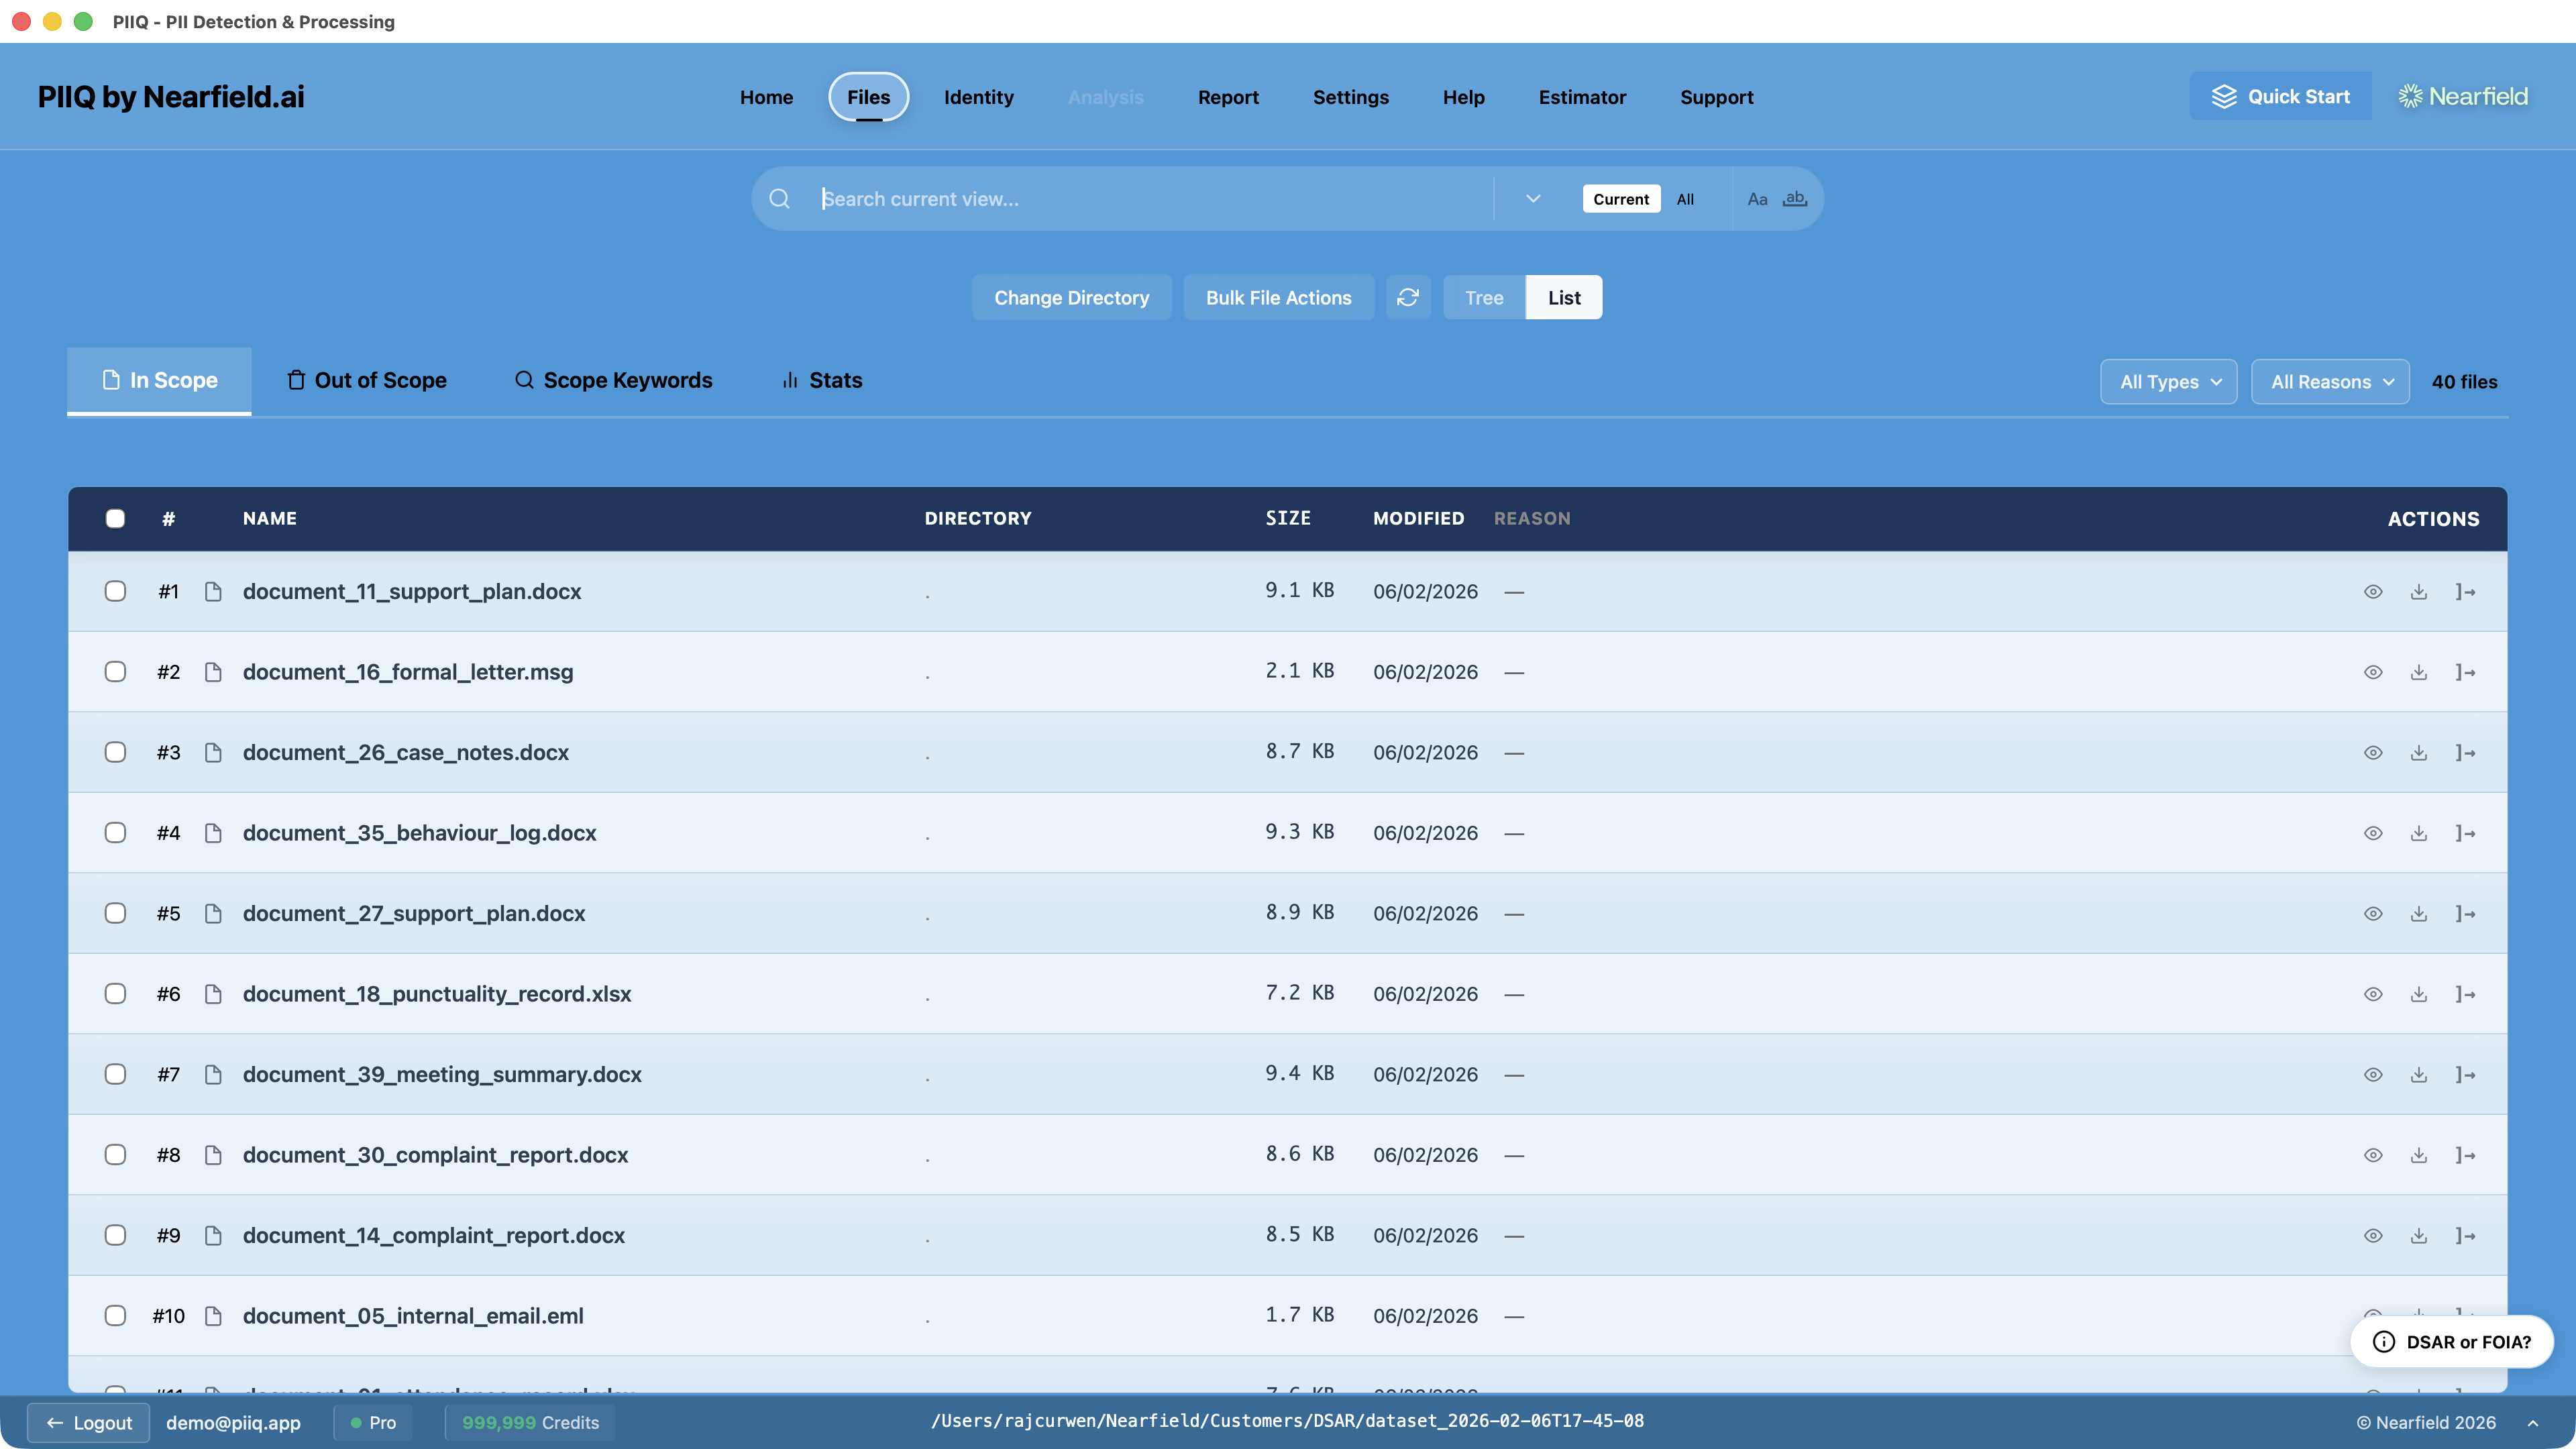Switch file view to Tree mode
The height and width of the screenshot is (1449, 2576).
click(1484, 297)
